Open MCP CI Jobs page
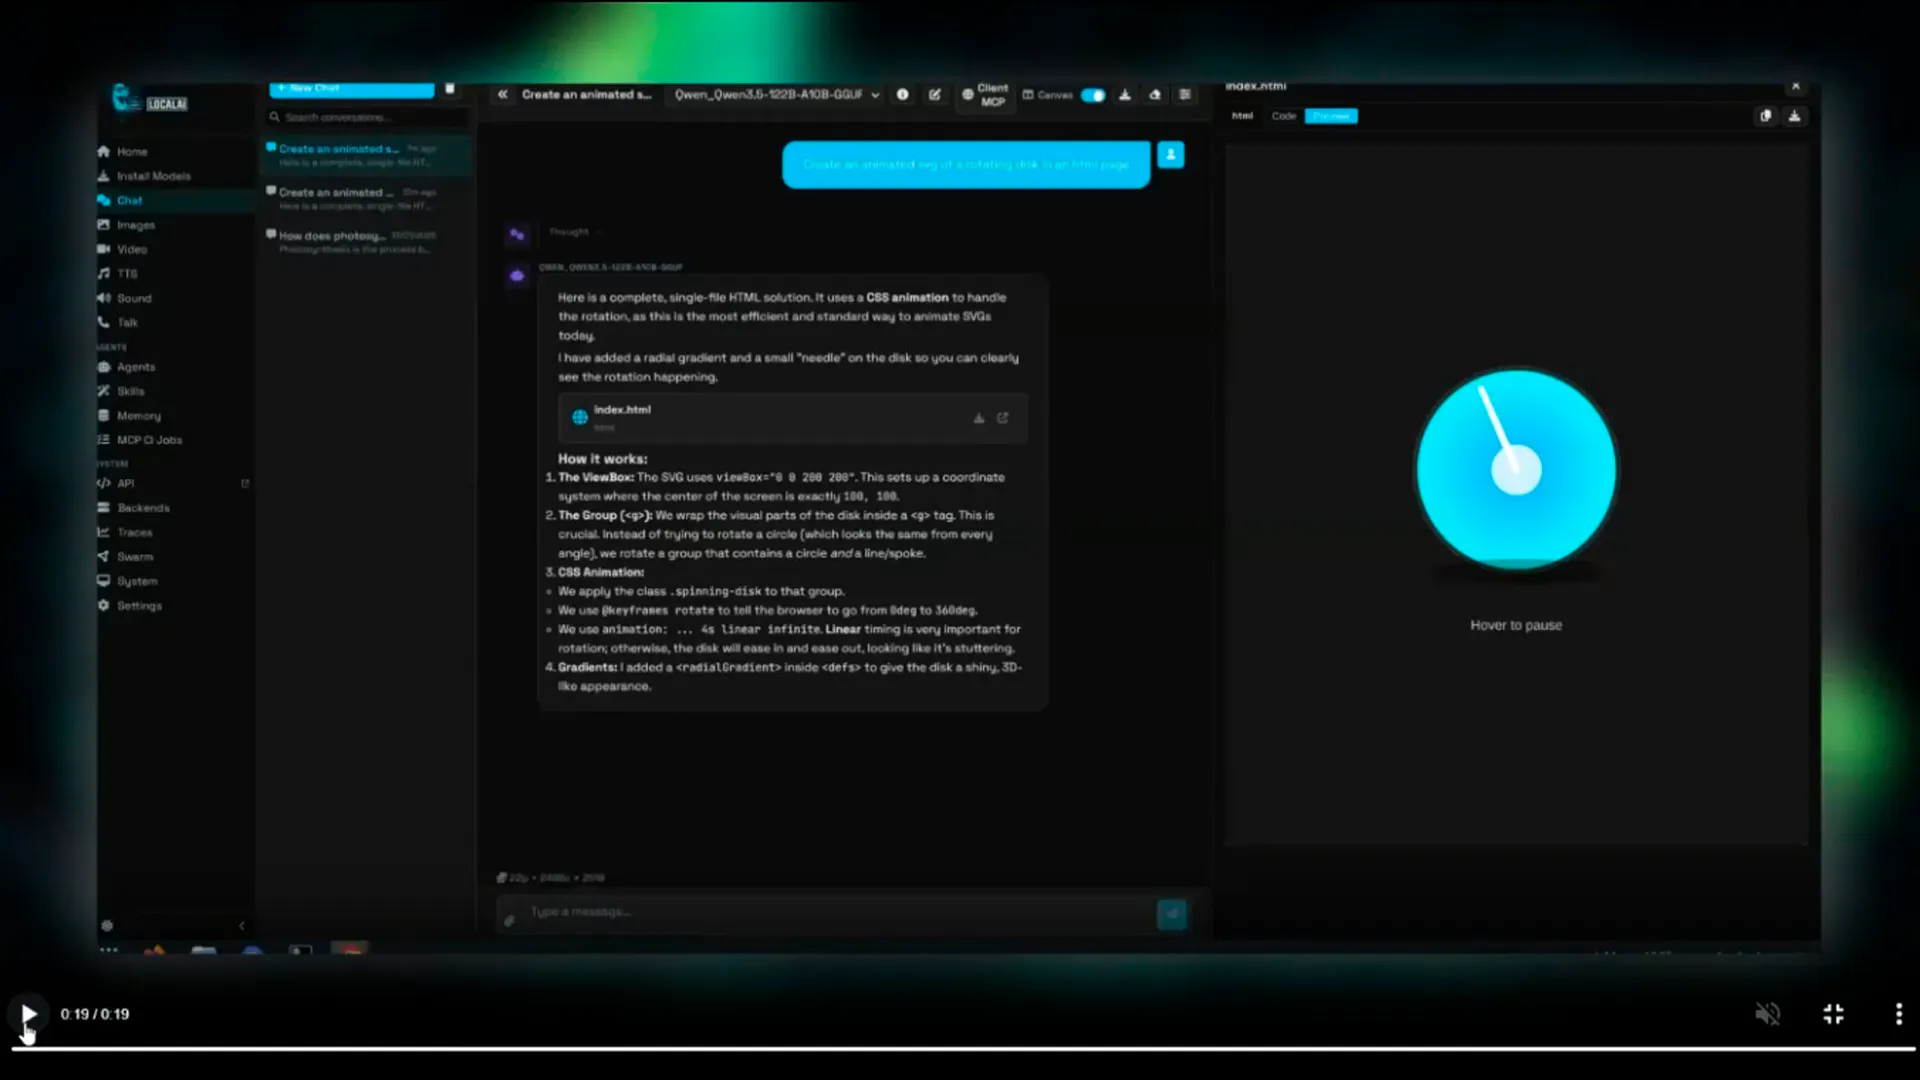The image size is (1920, 1080). pyautogui.click(x=149, y=440)
